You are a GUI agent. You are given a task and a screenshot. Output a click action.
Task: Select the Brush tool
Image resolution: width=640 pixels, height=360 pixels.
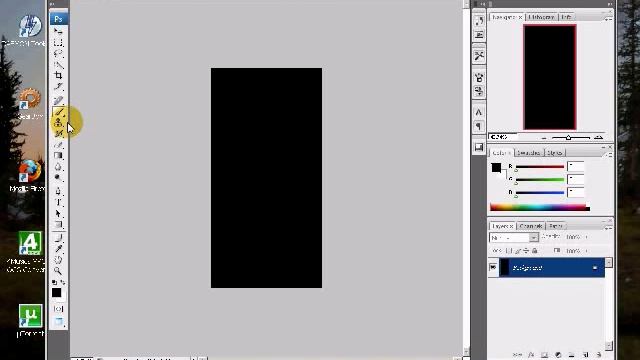[58, 111]
